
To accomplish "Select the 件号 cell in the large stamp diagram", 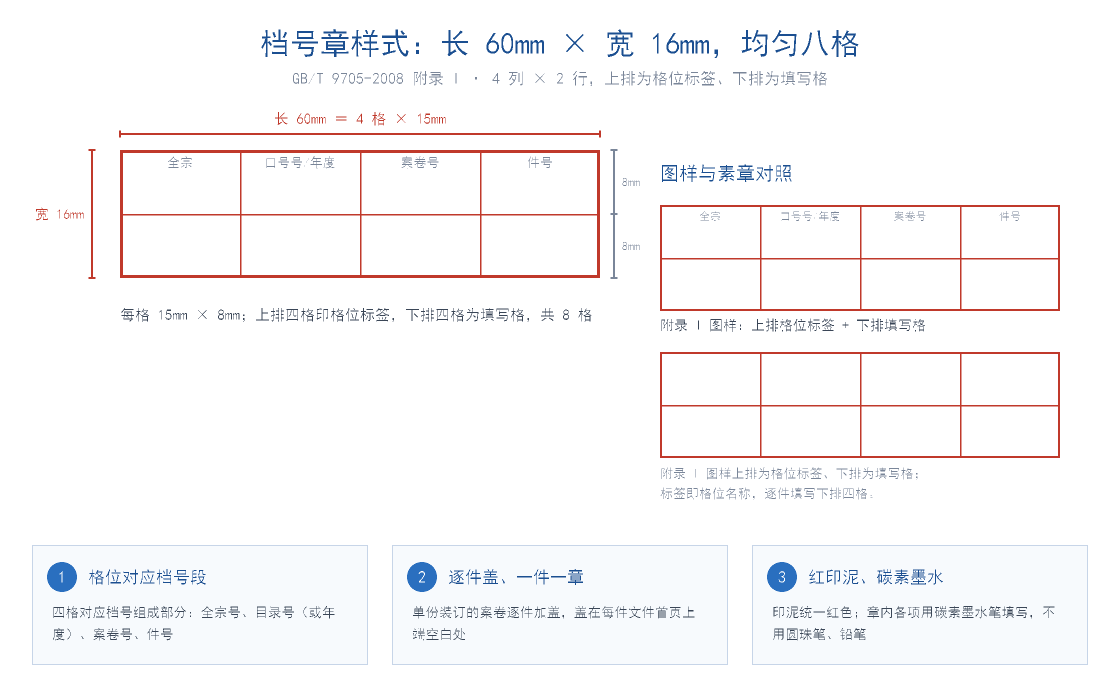I will tap(540, 183).
